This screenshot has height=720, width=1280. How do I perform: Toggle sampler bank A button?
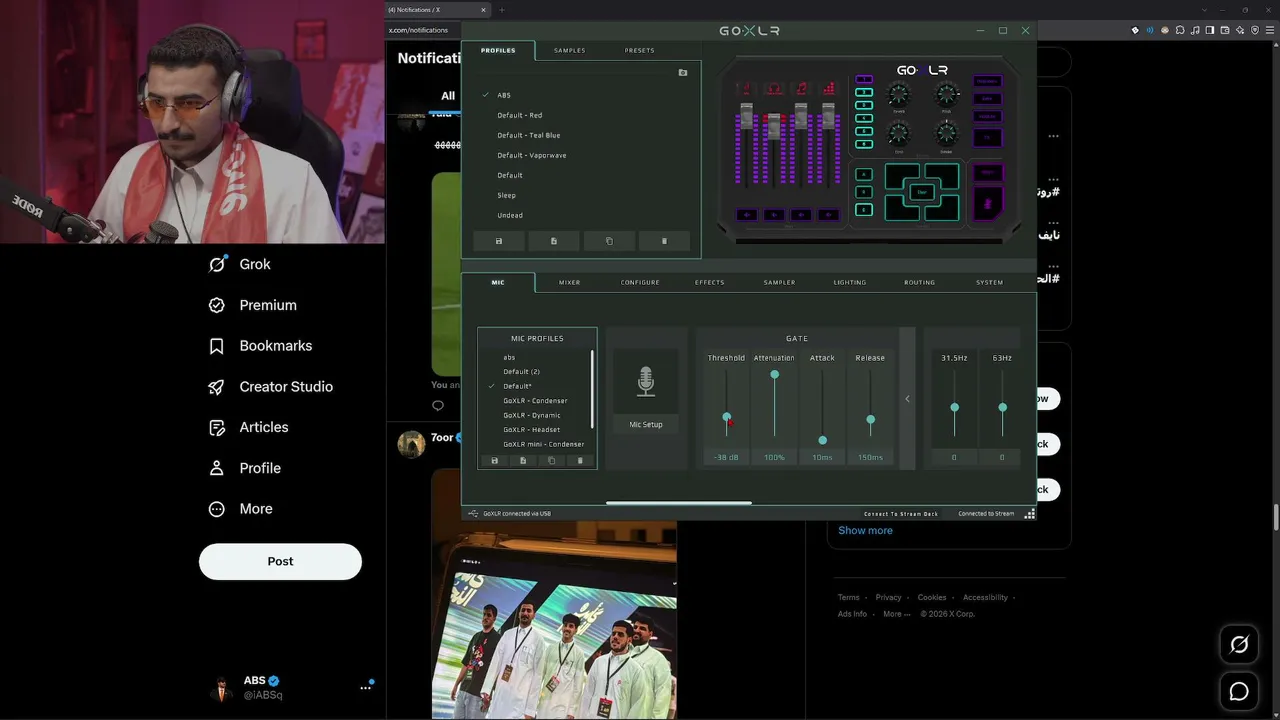pyautogui.click(x=865, y=174)
